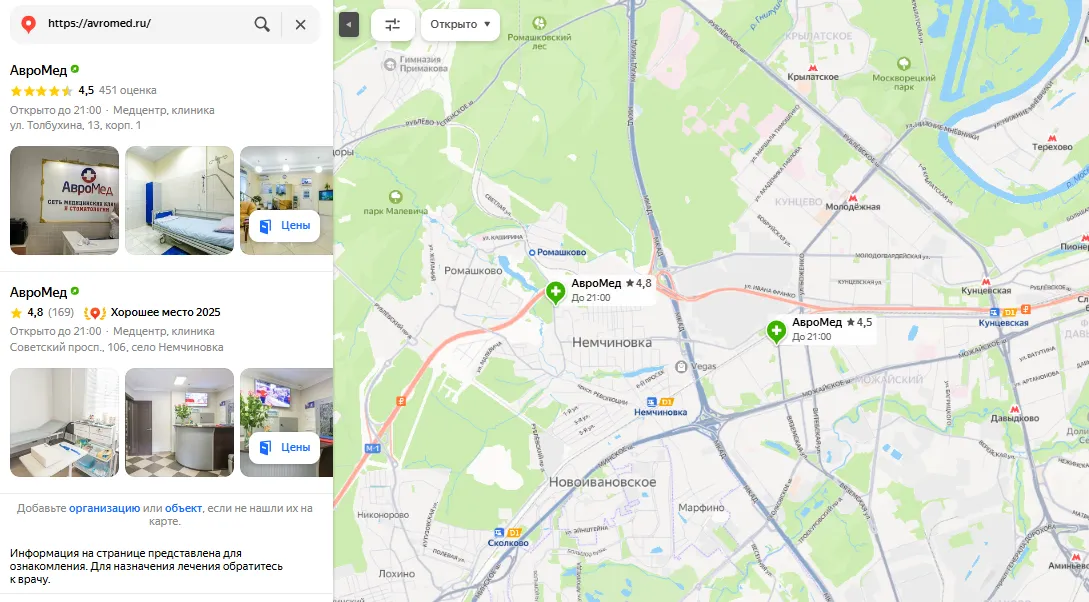The width and height of the screenshot is (1089, 602).
Task: Click the Гимназия Примакова marker
Action: pyautogui.click(x=390, y=65)
